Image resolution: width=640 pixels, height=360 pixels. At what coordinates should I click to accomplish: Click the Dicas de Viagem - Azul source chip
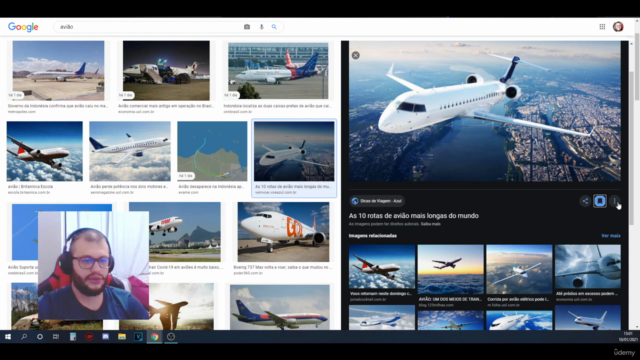(x=377, y=201)
